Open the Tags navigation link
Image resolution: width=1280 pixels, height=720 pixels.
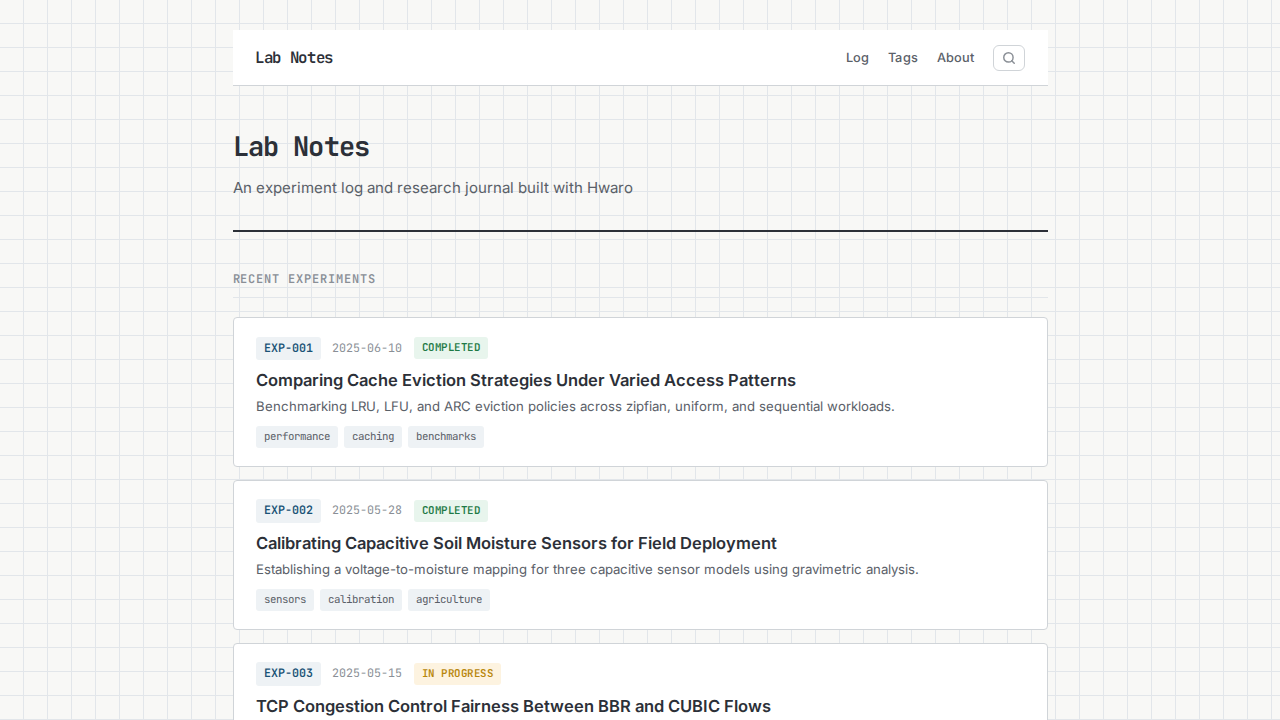point(902,58)
